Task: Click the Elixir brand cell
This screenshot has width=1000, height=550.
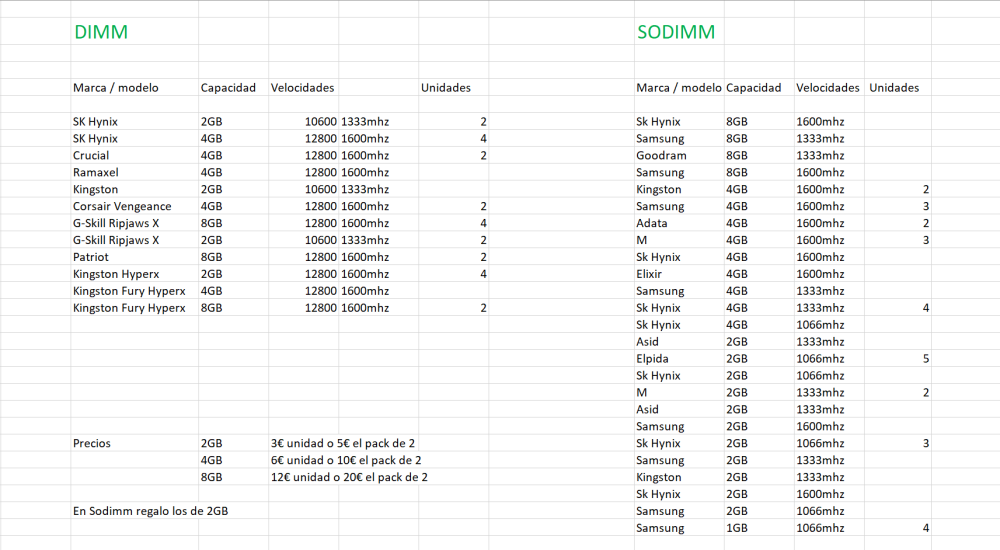Action: click(649, 274)
